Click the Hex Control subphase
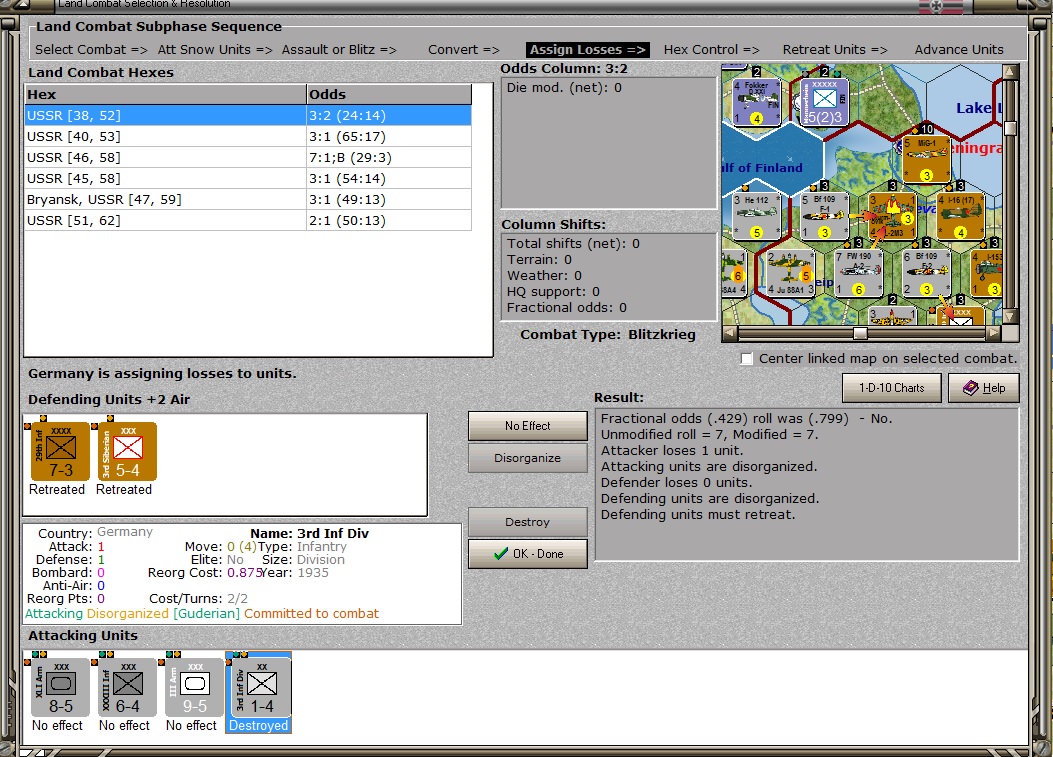The height and width of the screenshot is (757, 1053). click(711, 50)
